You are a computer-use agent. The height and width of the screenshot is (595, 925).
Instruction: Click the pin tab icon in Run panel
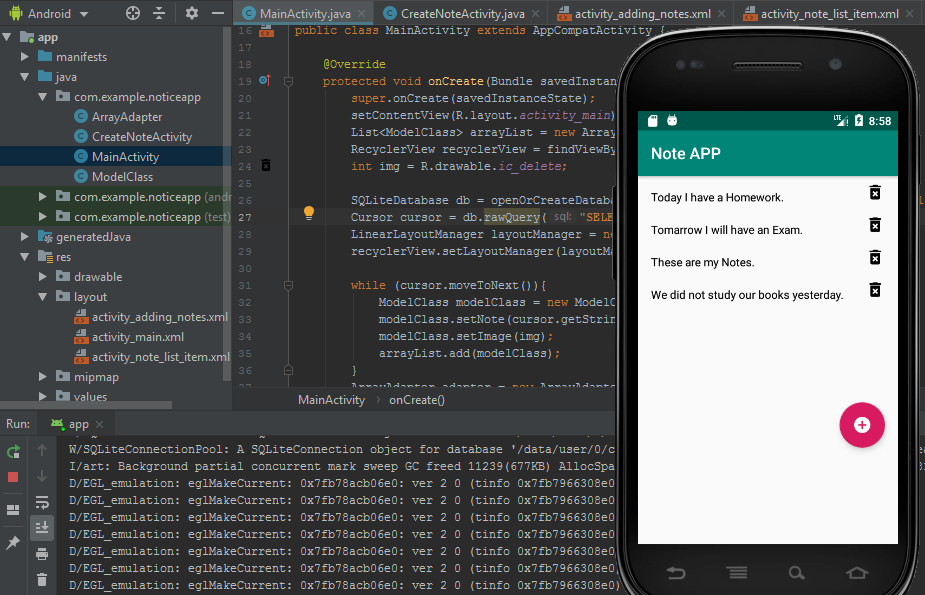pyautogui.click(x=13, y=543)
